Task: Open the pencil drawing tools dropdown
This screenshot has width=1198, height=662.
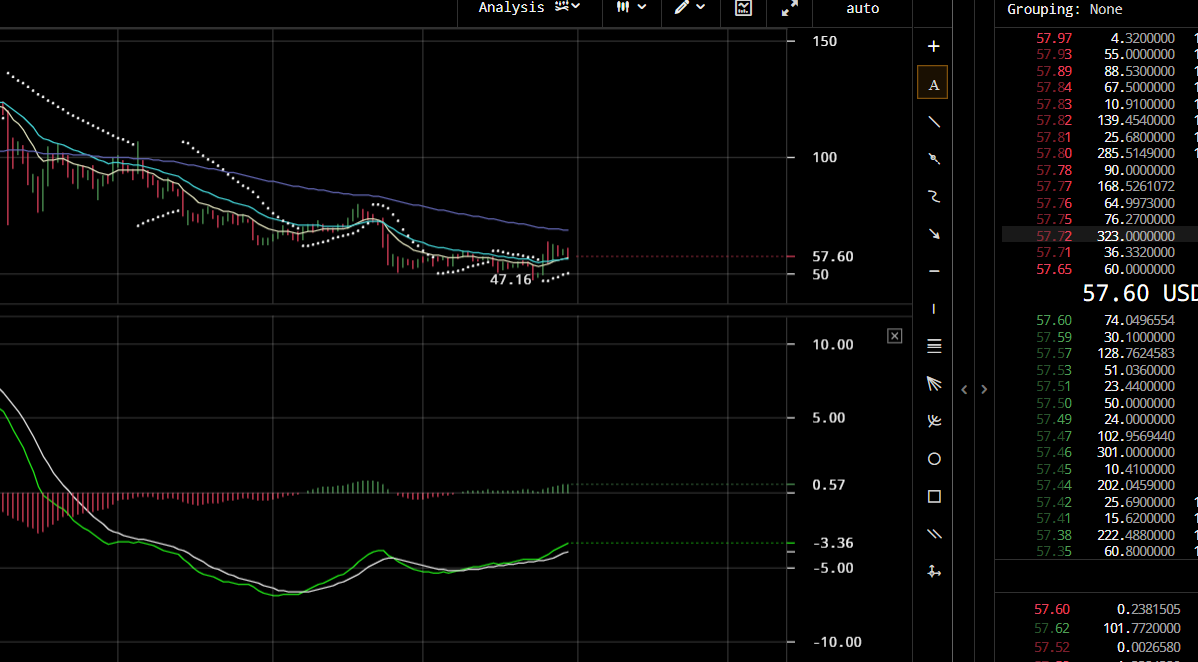Action: [x=690, y=8]
